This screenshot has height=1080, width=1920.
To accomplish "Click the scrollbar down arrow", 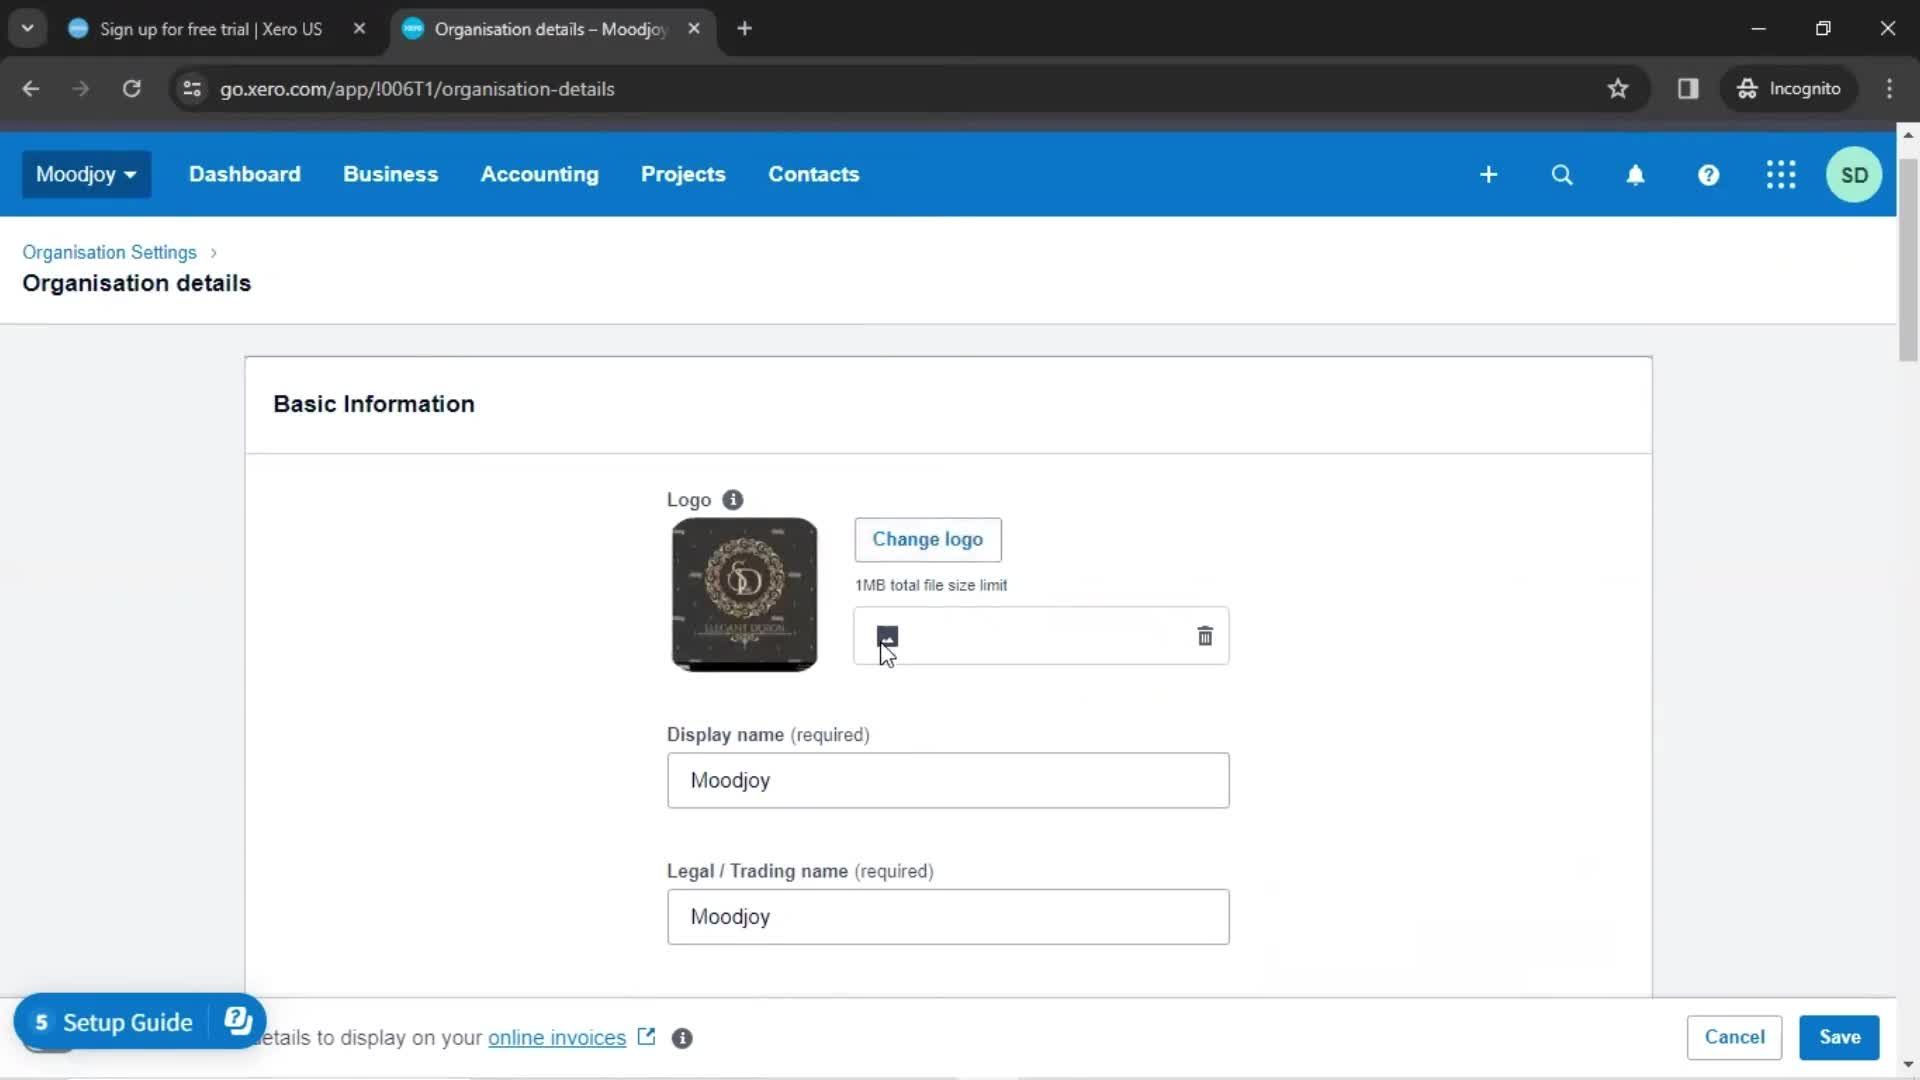I will tap(1908, 1065).
